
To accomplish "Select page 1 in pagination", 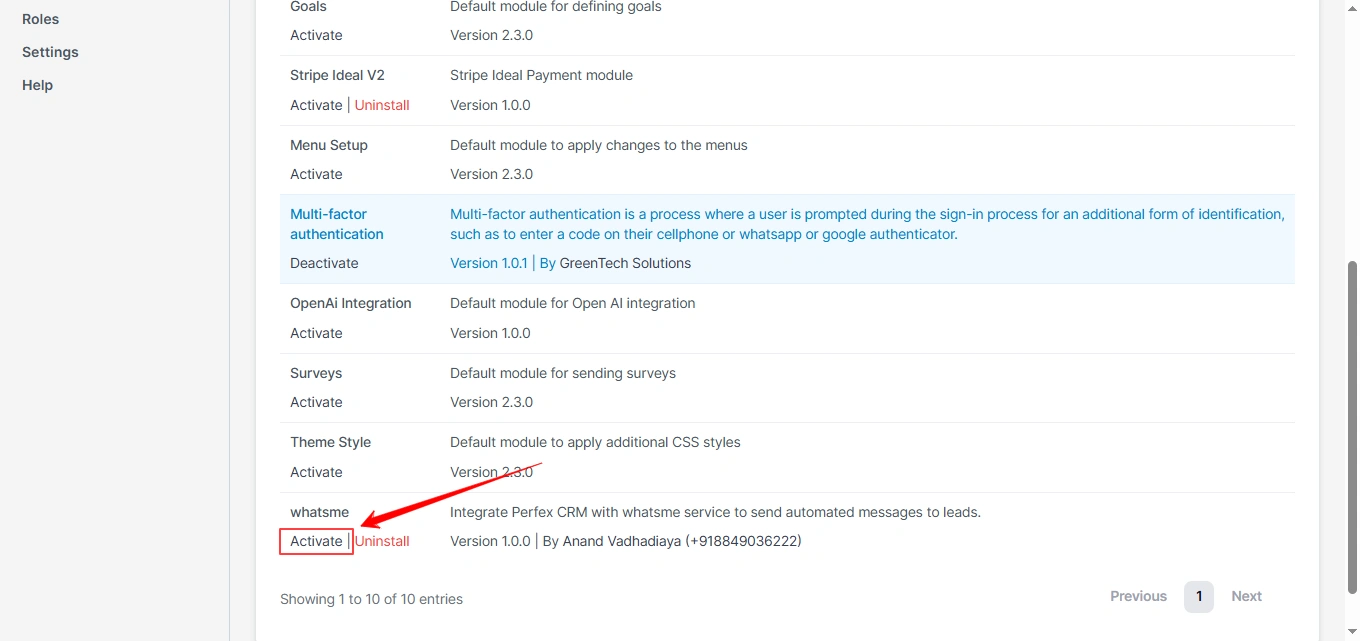I will click(x=1198, y=596).
